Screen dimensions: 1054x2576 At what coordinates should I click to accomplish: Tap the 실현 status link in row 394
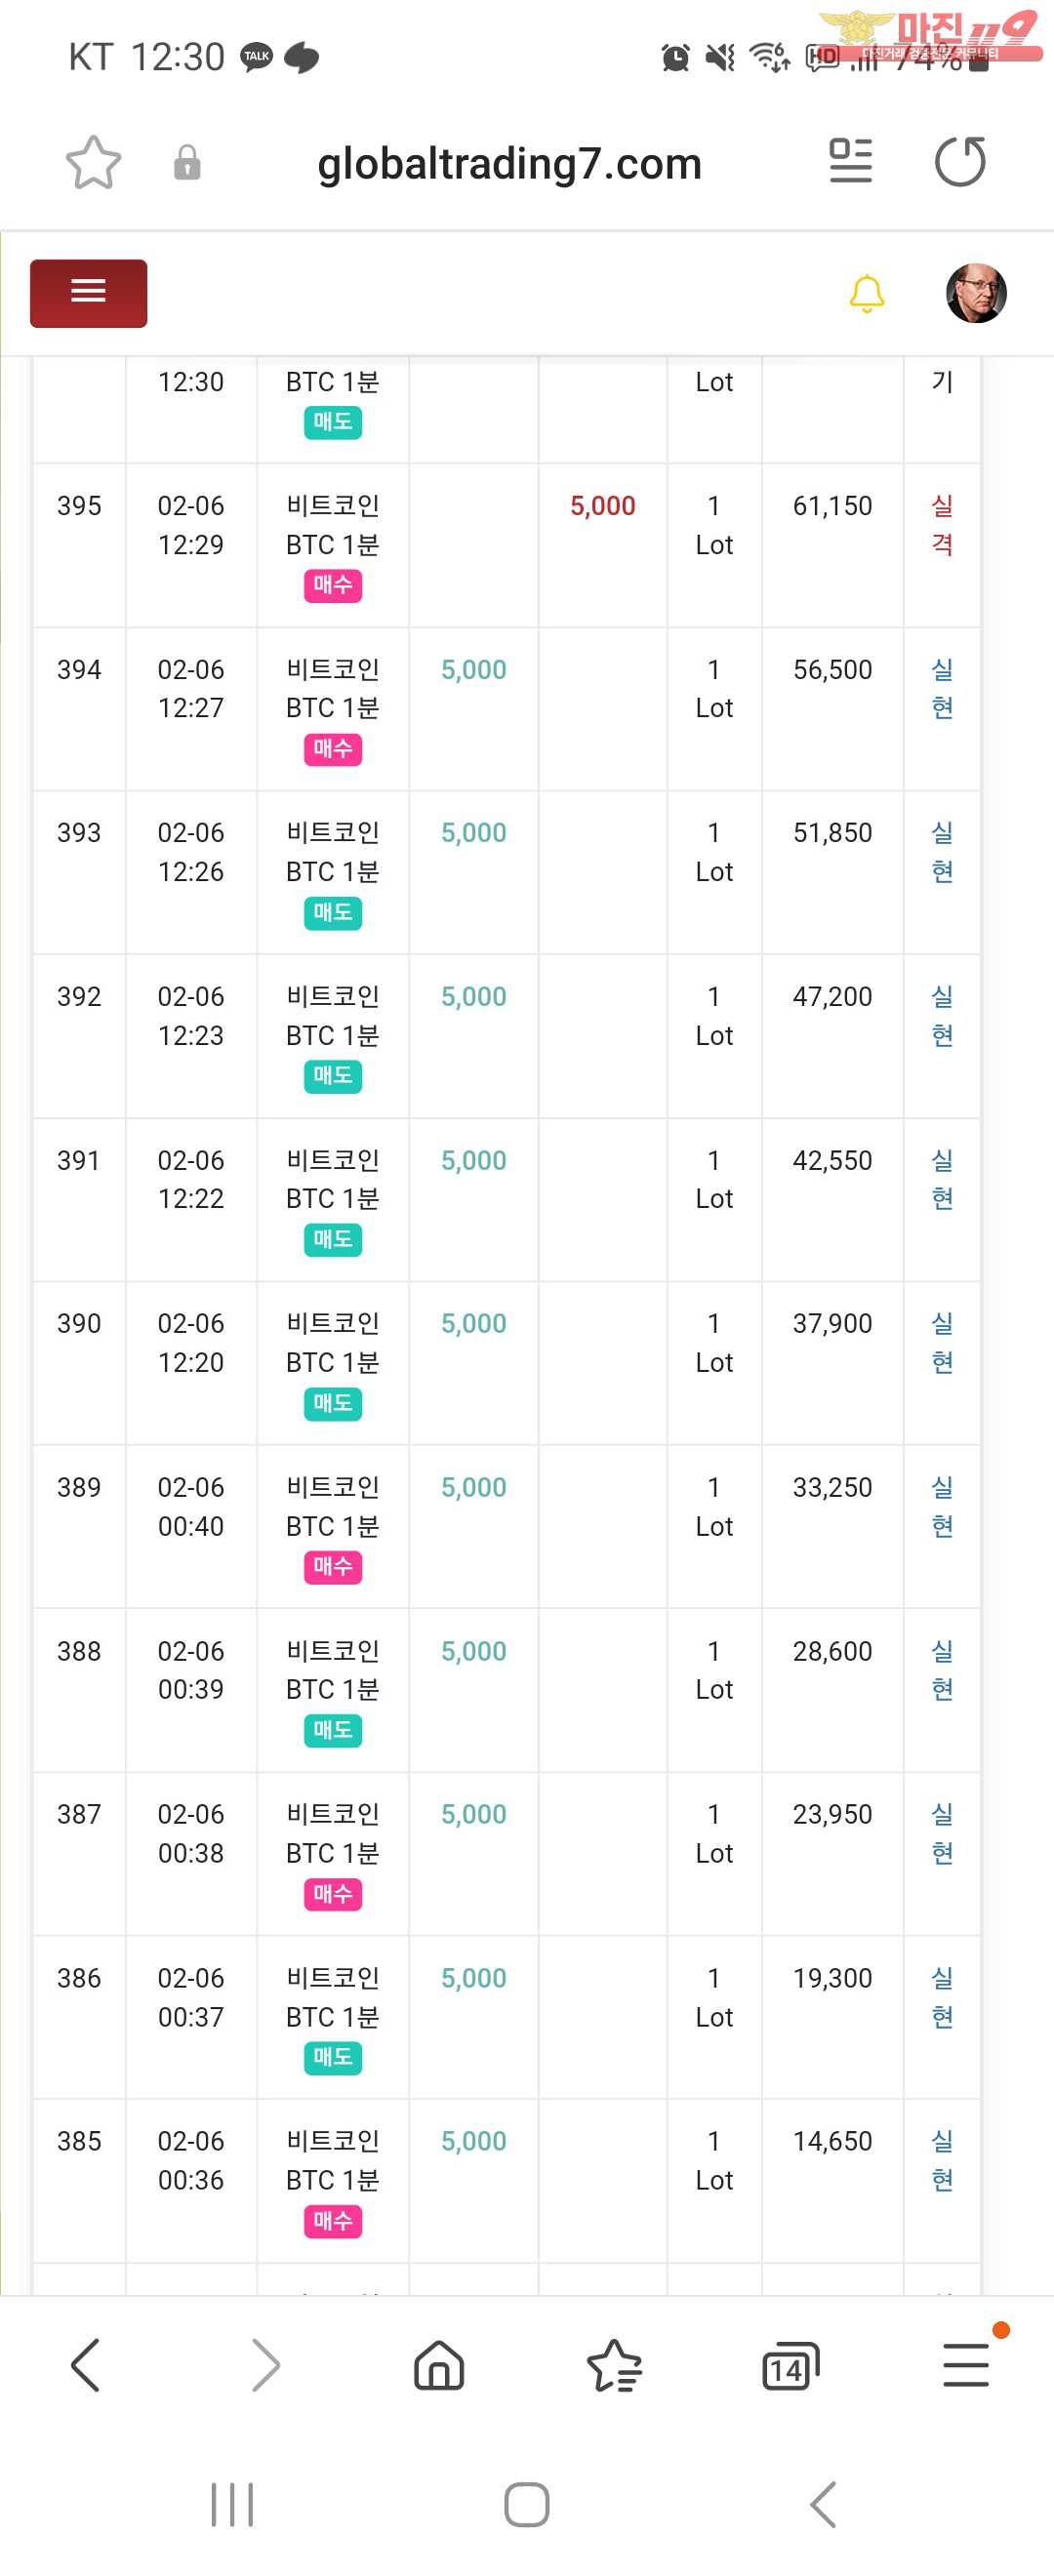942,688
